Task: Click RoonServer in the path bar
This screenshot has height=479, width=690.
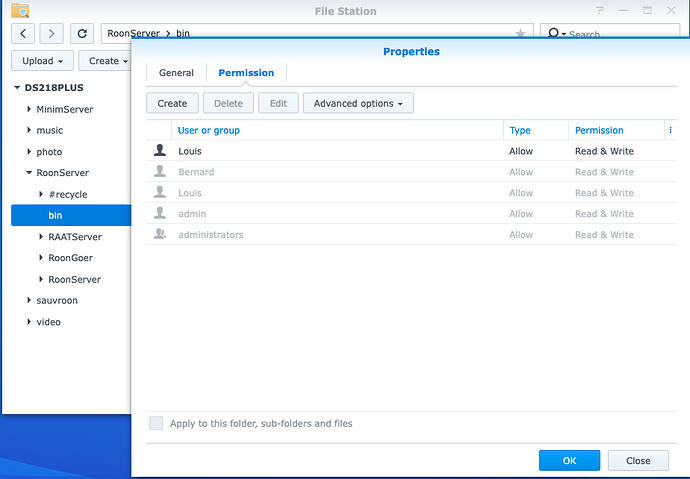Action: (x=133, y=33)
